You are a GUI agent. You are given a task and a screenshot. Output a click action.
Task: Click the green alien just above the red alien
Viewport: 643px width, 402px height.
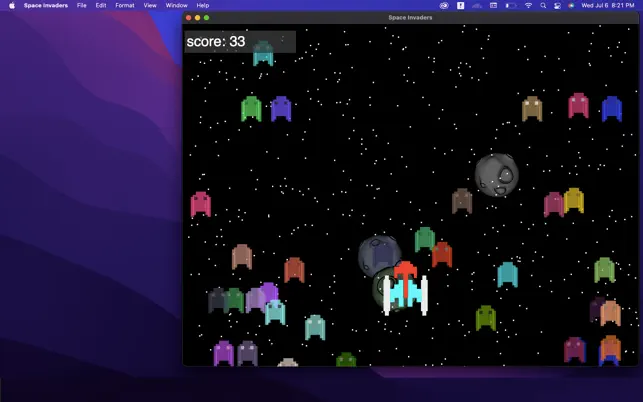click(424, 239)
